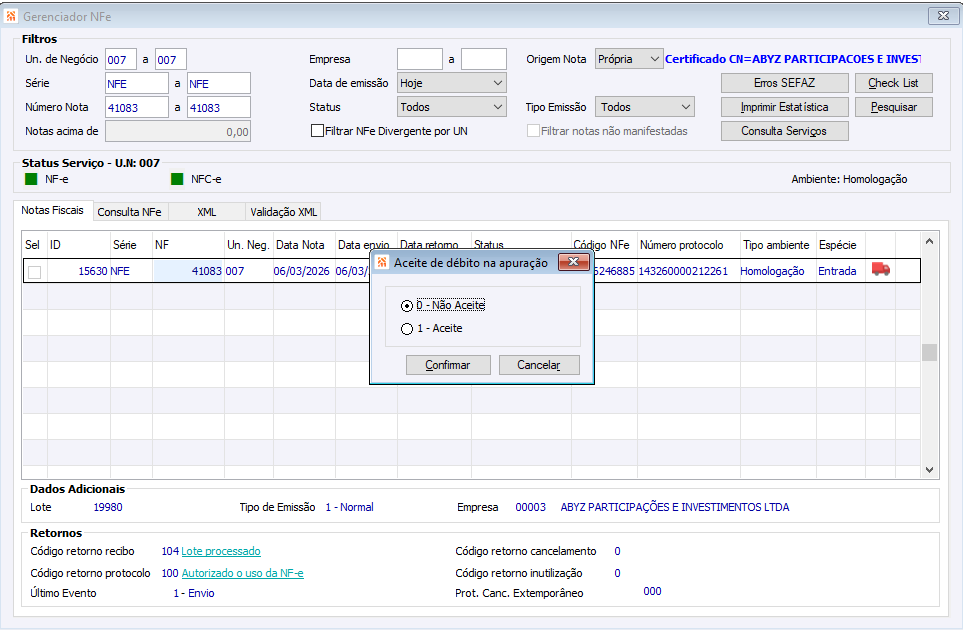Click the Aceite de débito dialog title icon
This screenshot has width=963, height=630.
tap(382, 262)
